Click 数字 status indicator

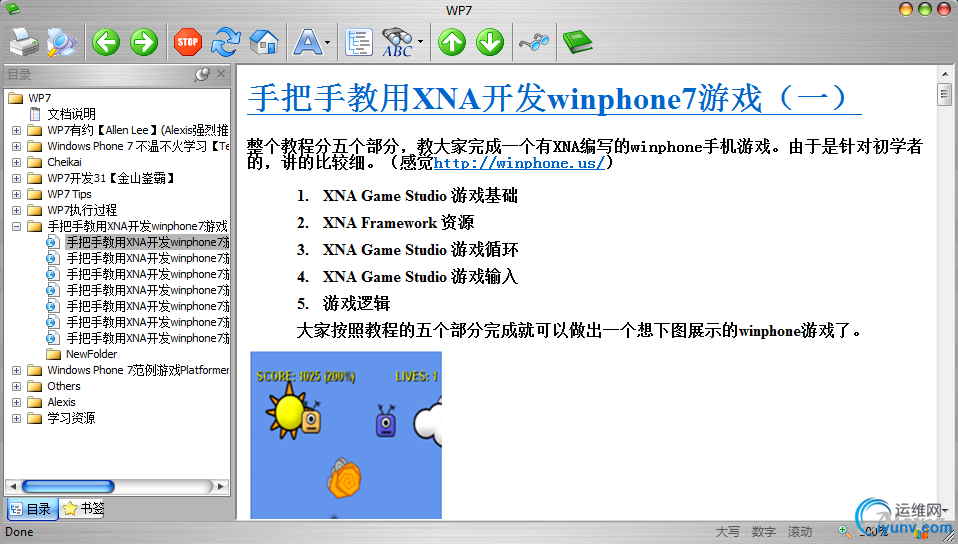(x=764, y=532)
